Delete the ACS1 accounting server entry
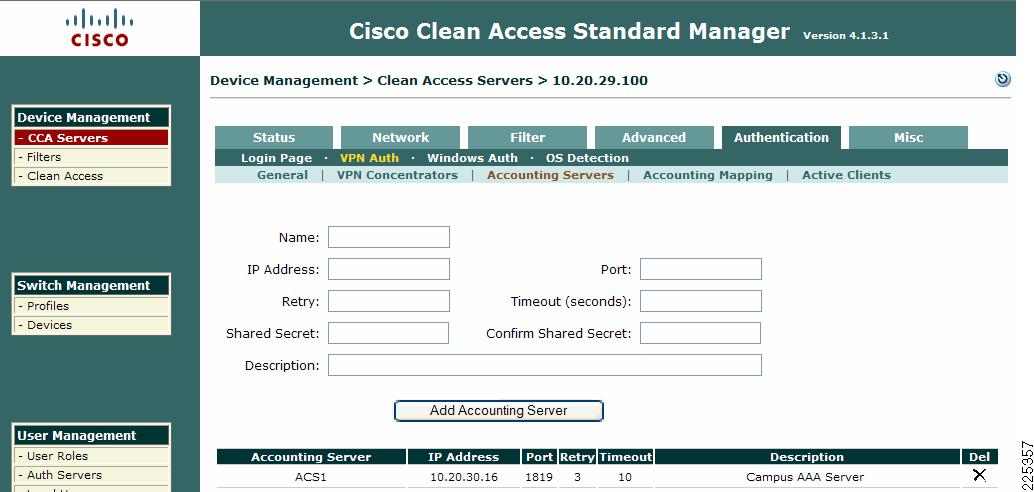1034x492 pixels. [979, 476]
